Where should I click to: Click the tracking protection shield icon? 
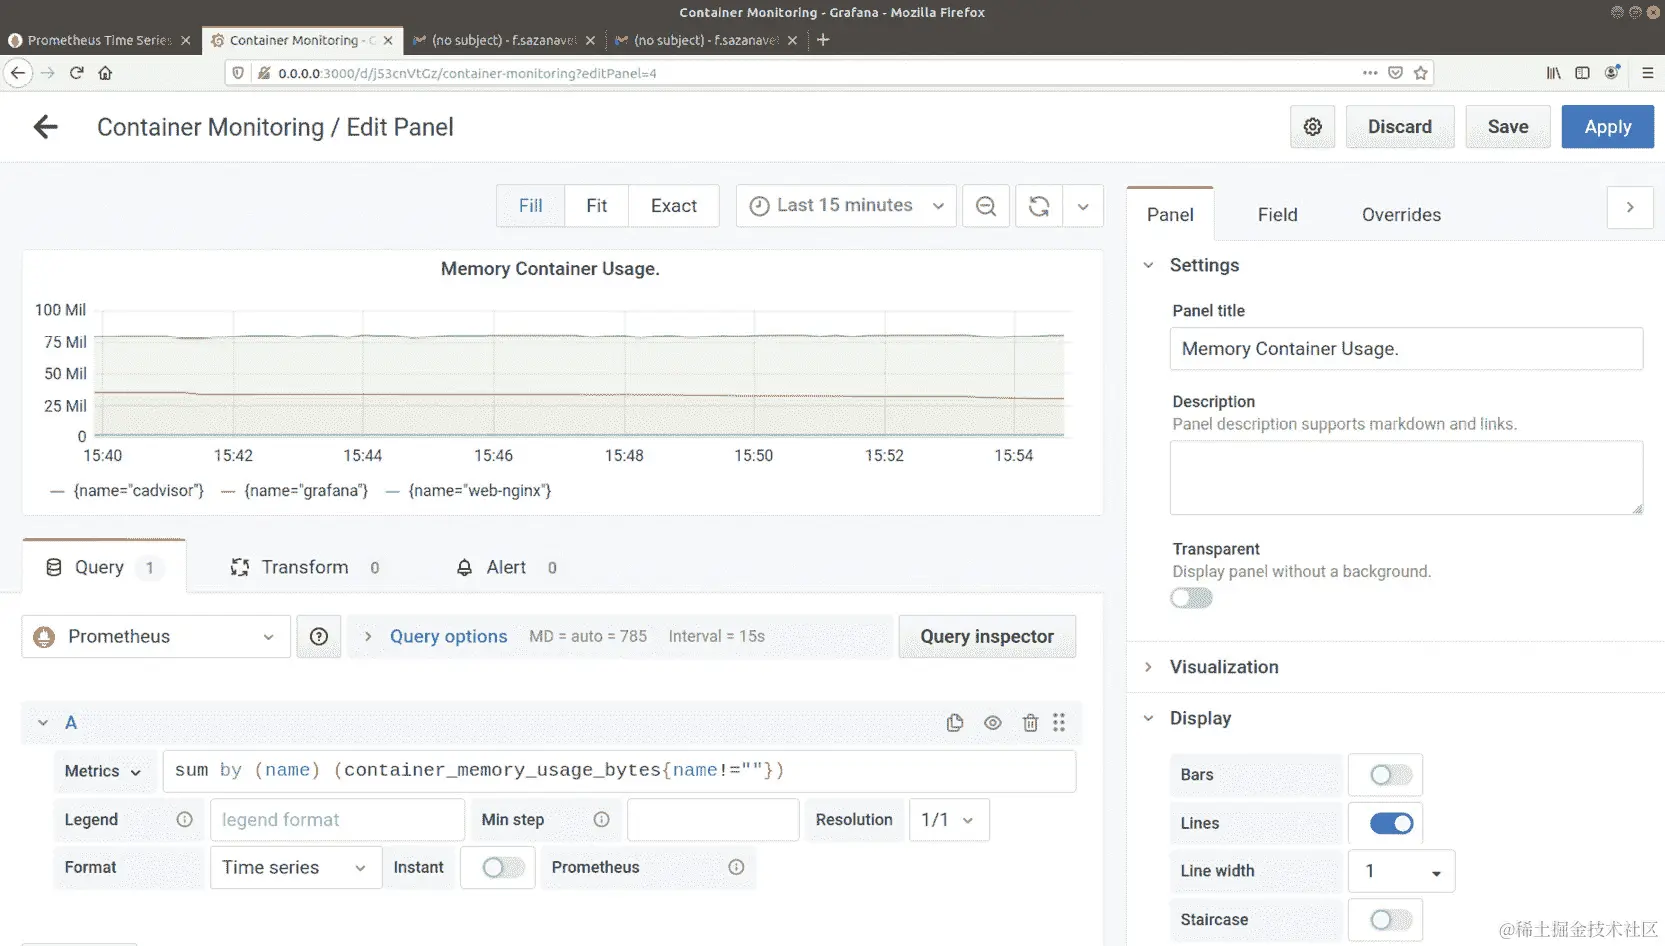(238, 73)
